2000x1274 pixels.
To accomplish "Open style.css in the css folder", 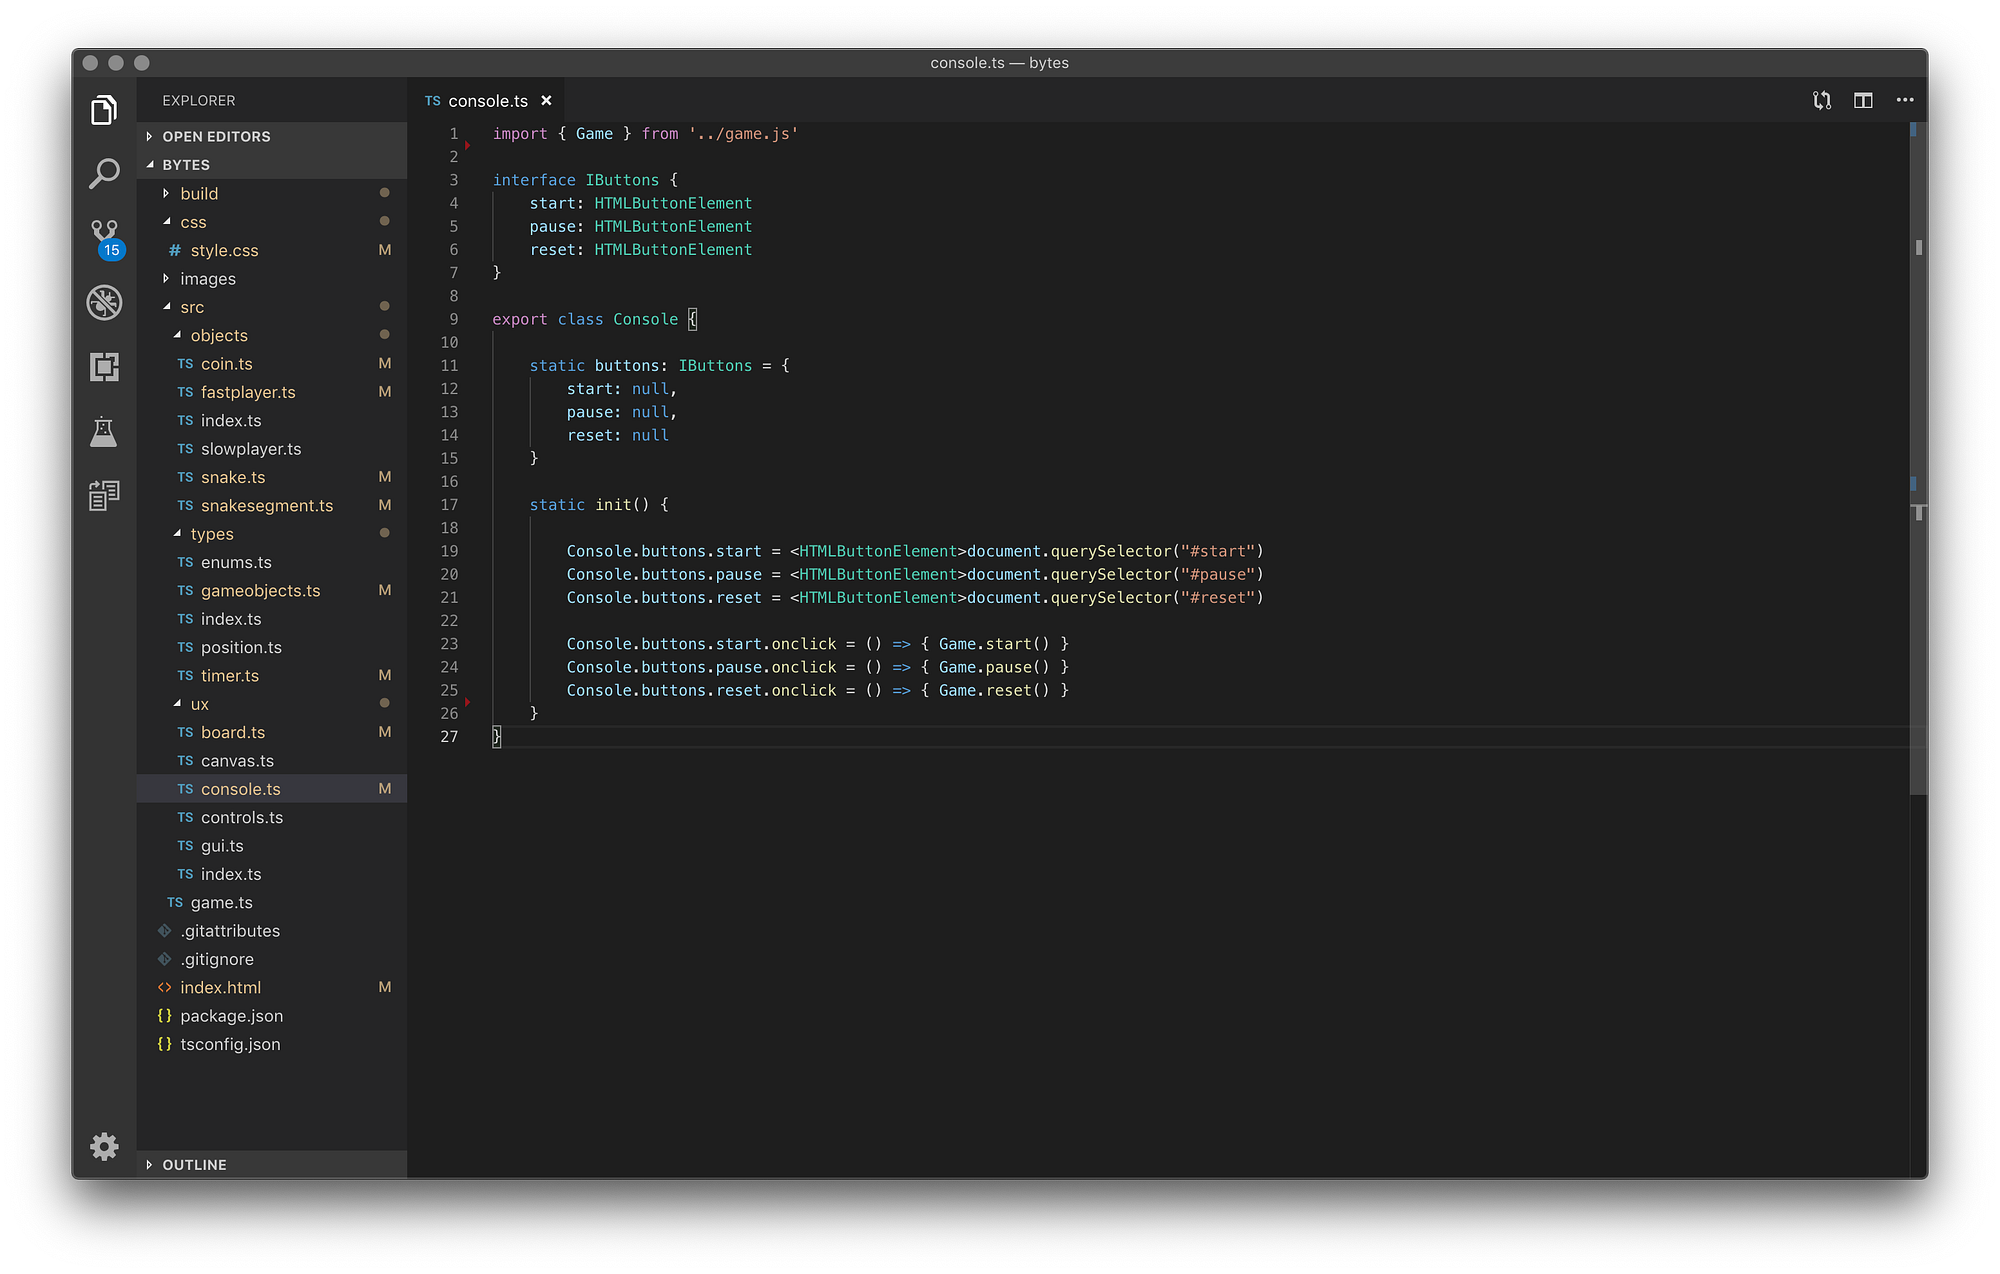I will coord(224,250).
